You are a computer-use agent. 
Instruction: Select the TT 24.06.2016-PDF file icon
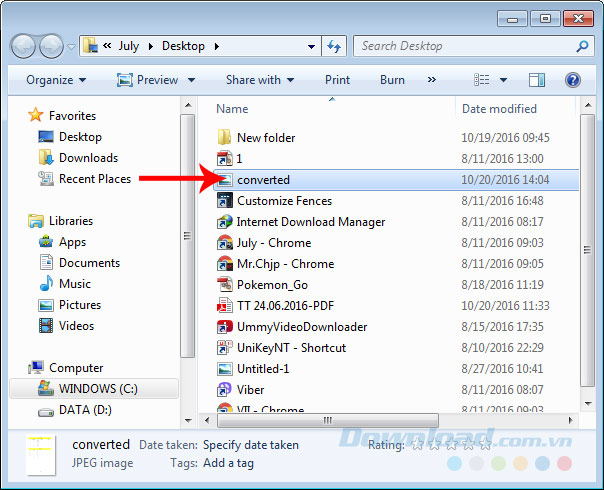click(225, 306)
